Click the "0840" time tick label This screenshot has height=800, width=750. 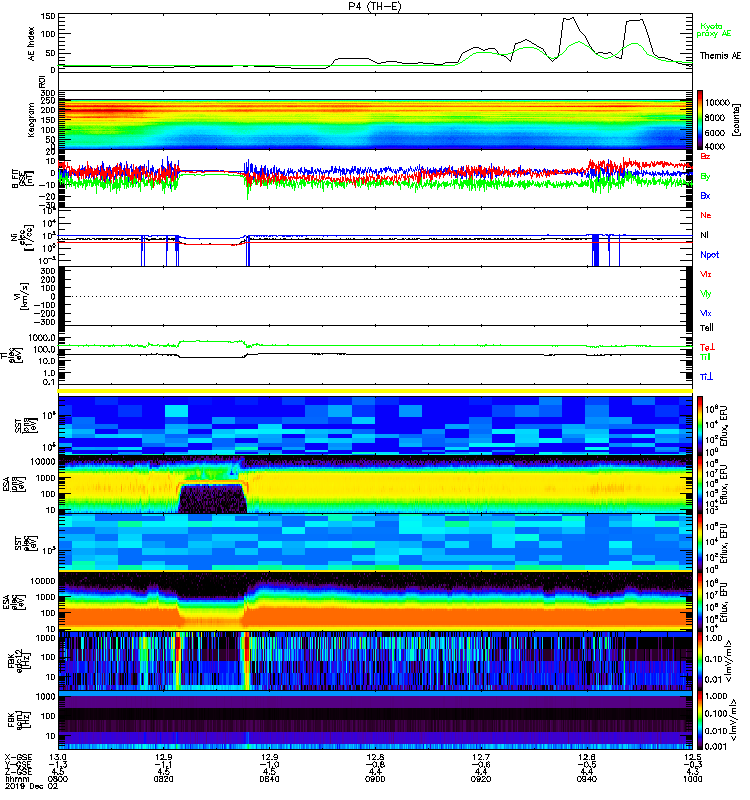pyautogui.click(x=269, y=779)
